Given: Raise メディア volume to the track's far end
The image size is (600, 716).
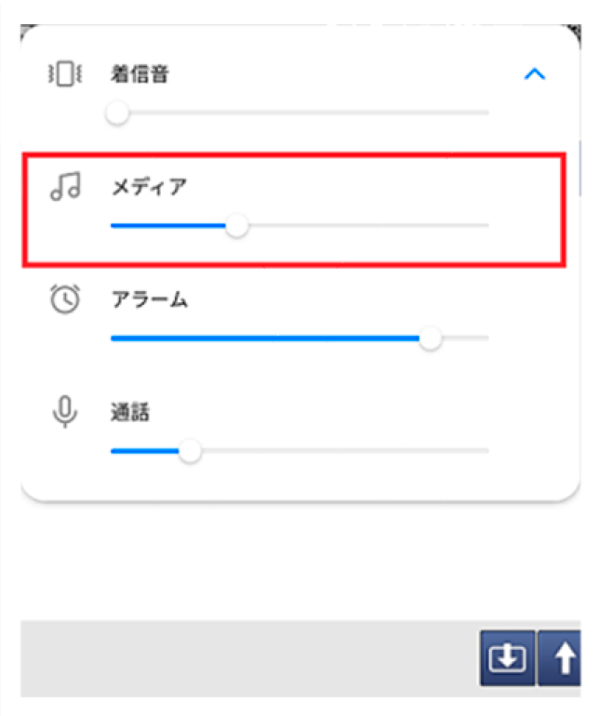Looking at the screenshot, I should (x=487, y=225).
